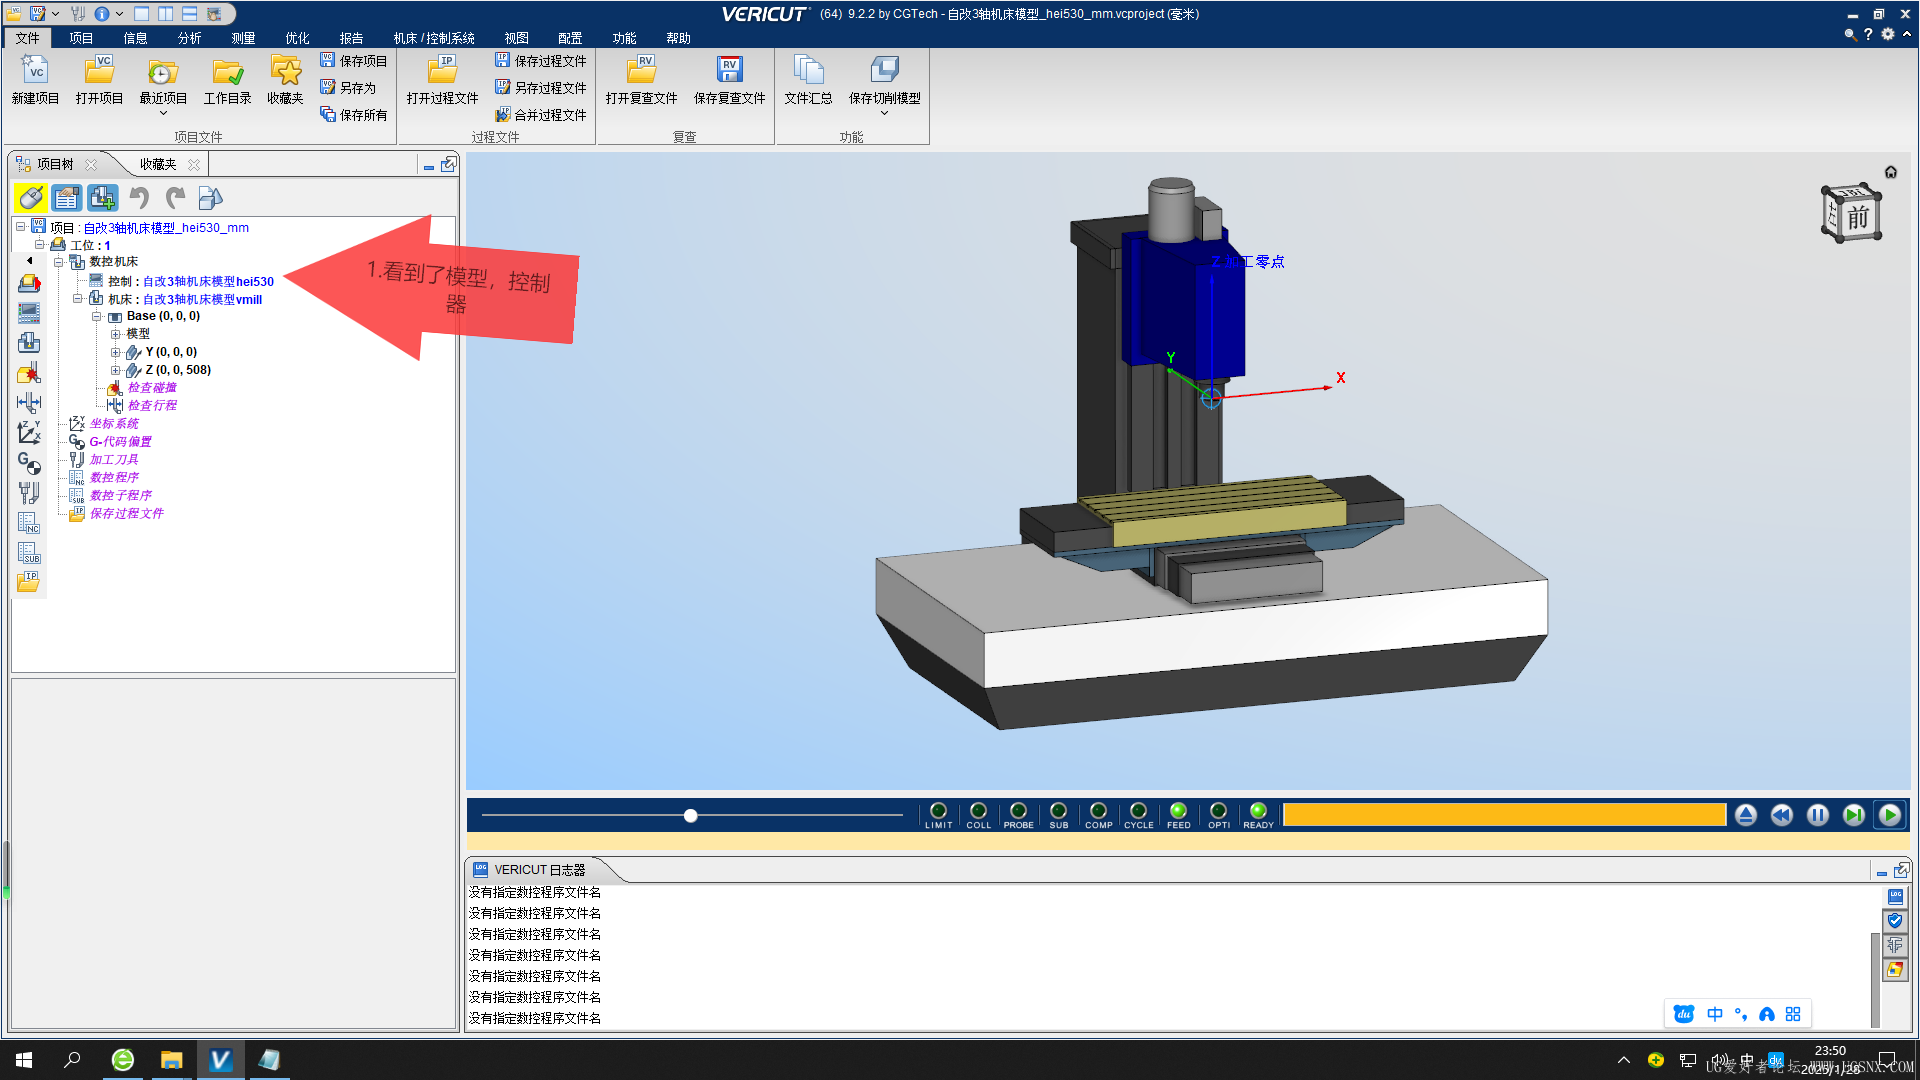
Task: Expand the Z (0, 0, 508) axis node
Action: [x=116, y=370]
